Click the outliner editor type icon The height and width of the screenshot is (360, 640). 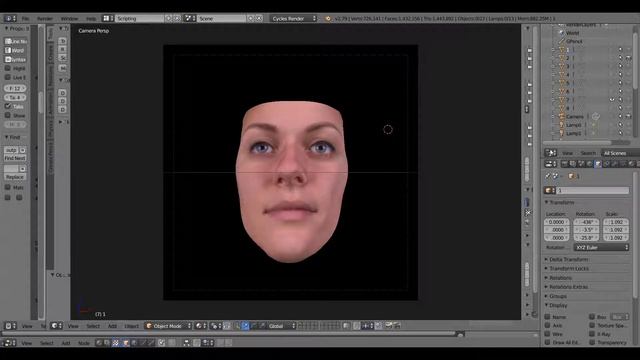551,153
